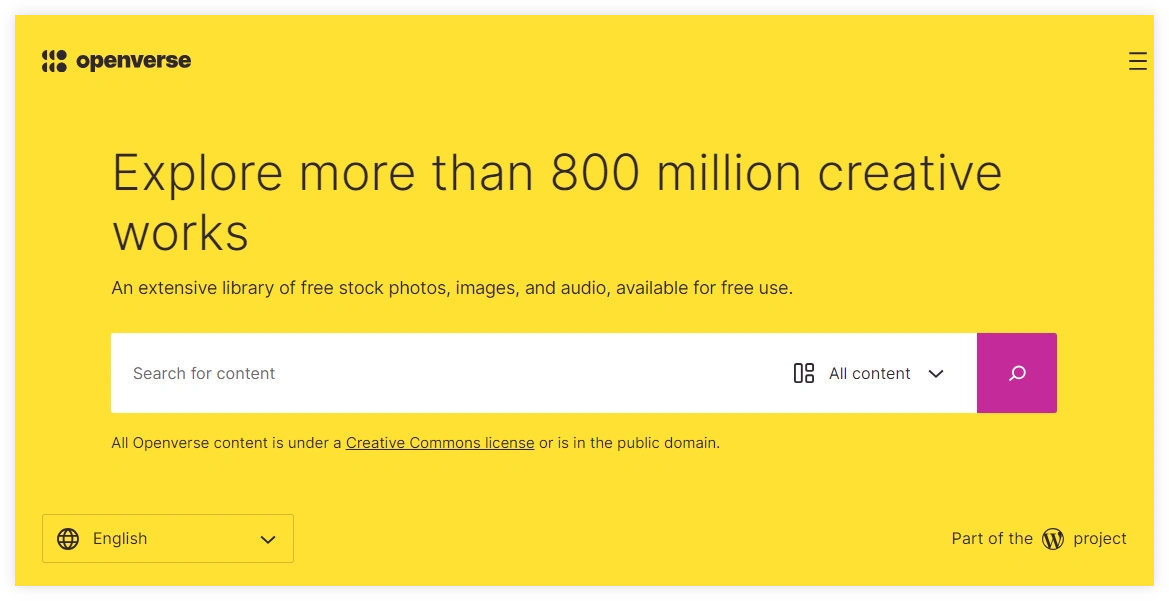
Task: Open the English language selector
Action: tap(168, 538)
